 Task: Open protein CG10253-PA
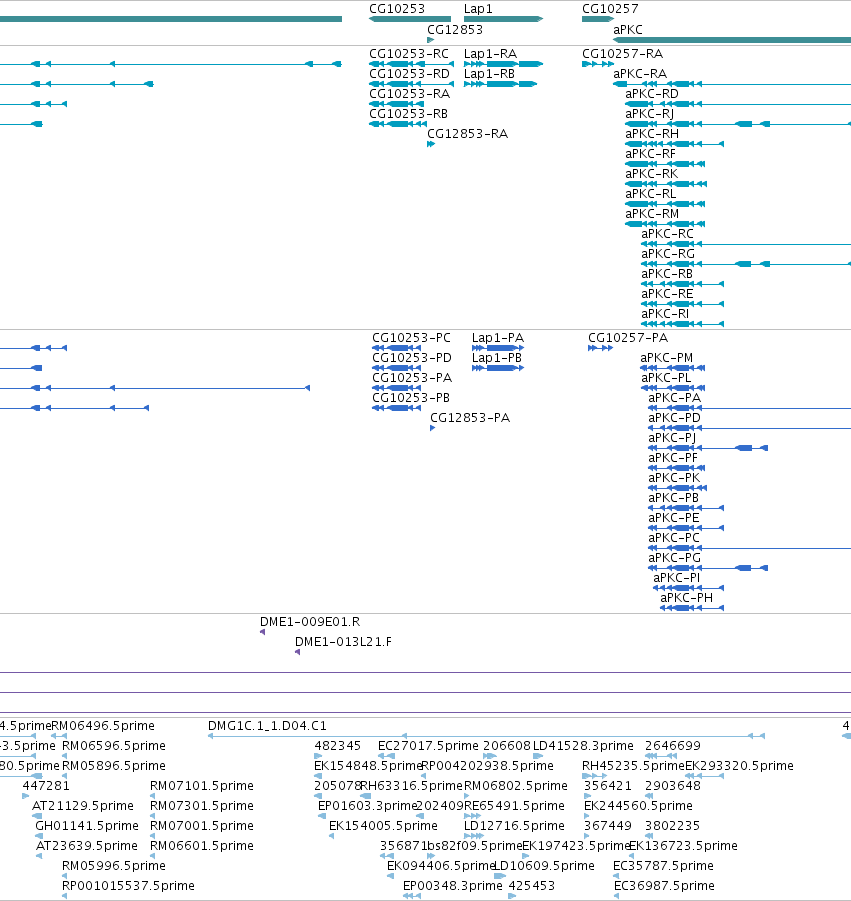click(x=412, y=378)
